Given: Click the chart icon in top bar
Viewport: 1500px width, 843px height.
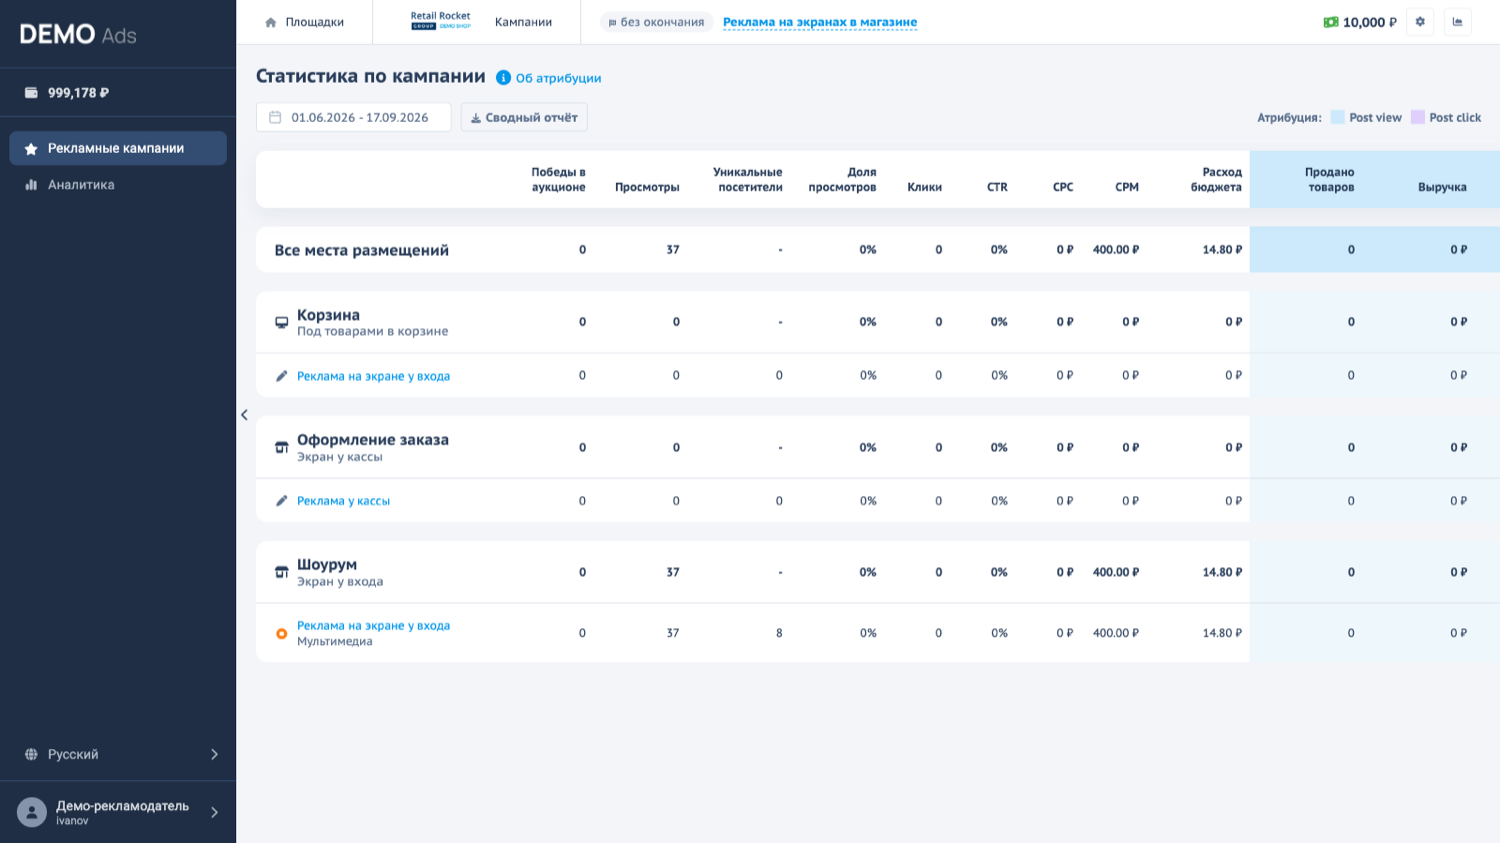Looking at the screenshot, I should (x=1458, y=22).
